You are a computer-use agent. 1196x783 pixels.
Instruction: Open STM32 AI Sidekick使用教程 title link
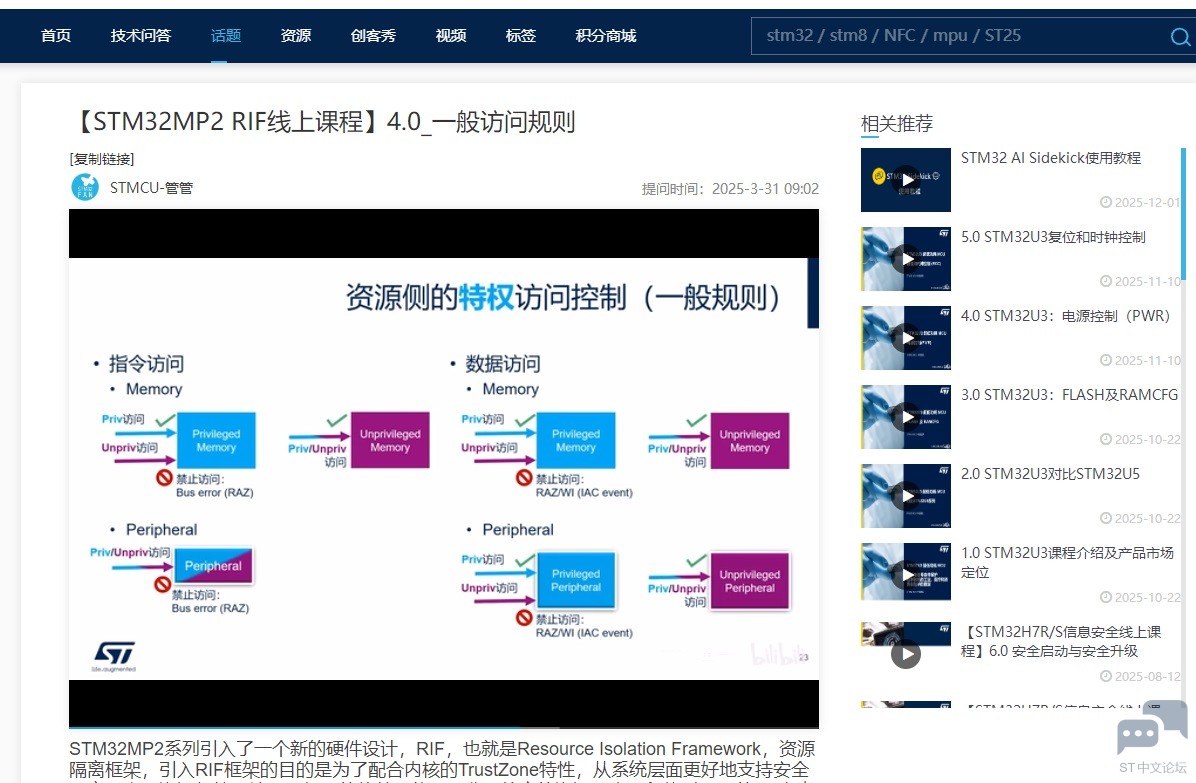click(1050, 158)
